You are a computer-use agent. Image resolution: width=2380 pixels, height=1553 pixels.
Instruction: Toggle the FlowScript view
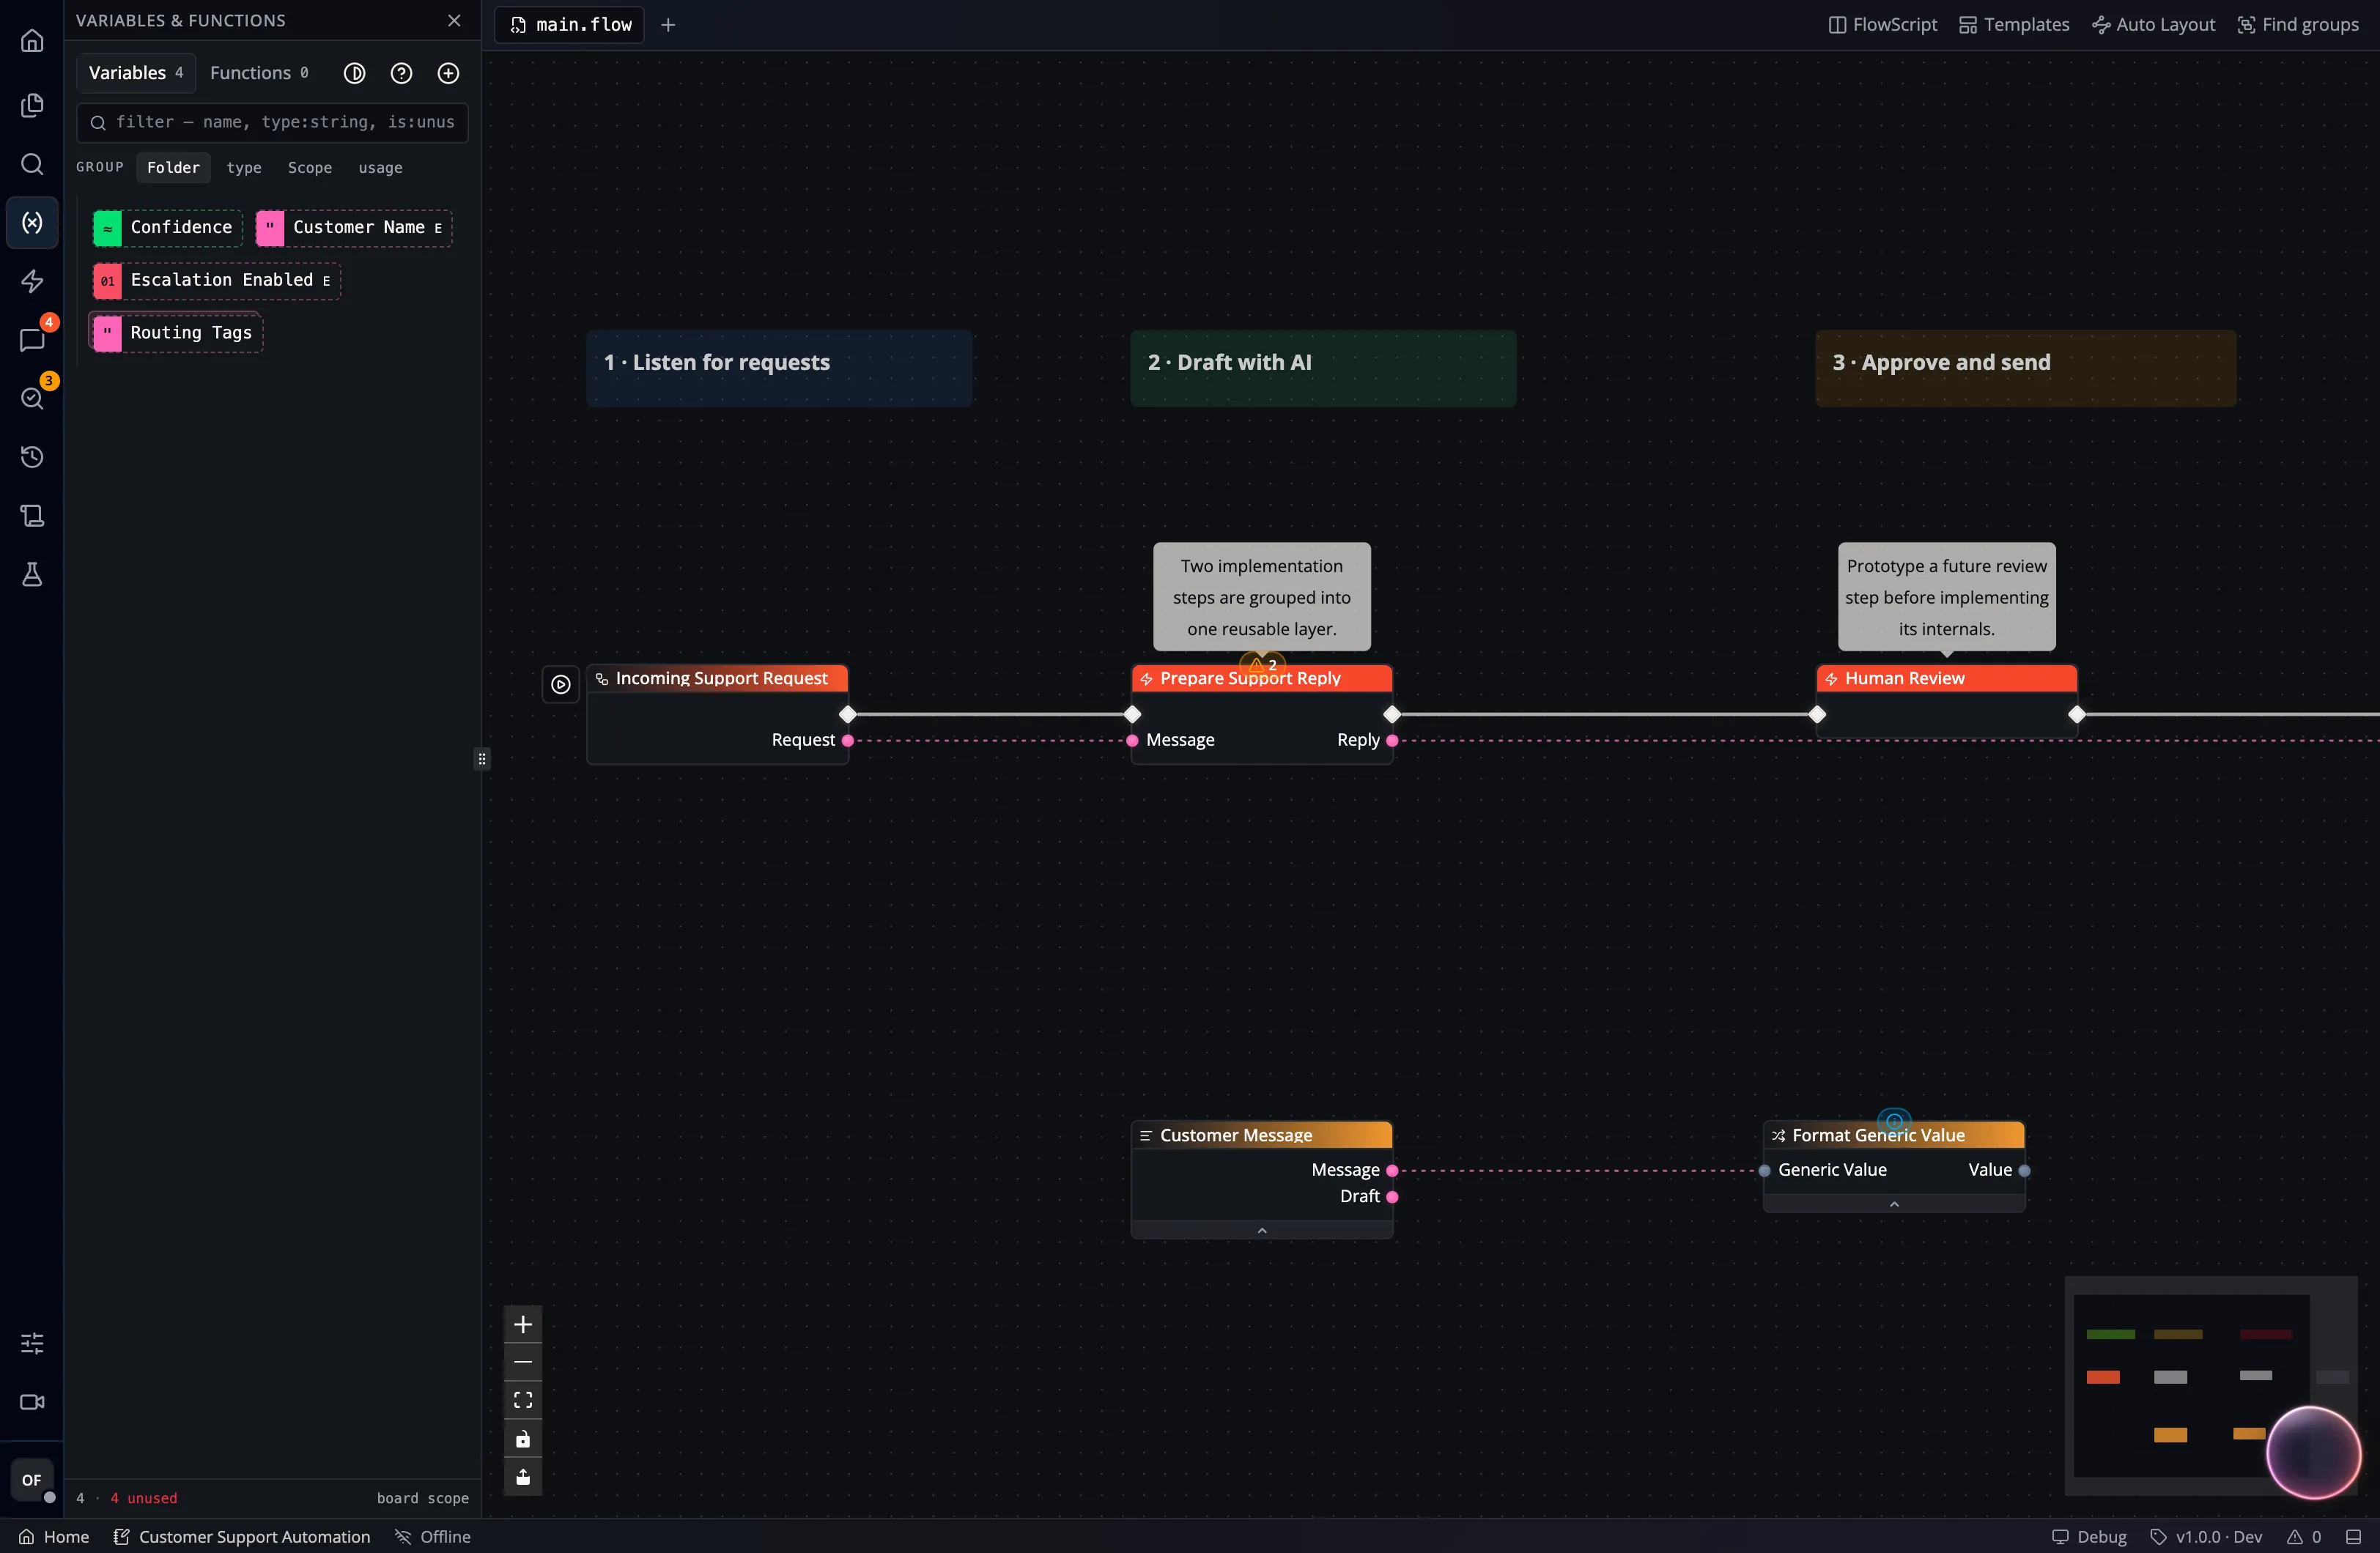(x=1883, y=25)
